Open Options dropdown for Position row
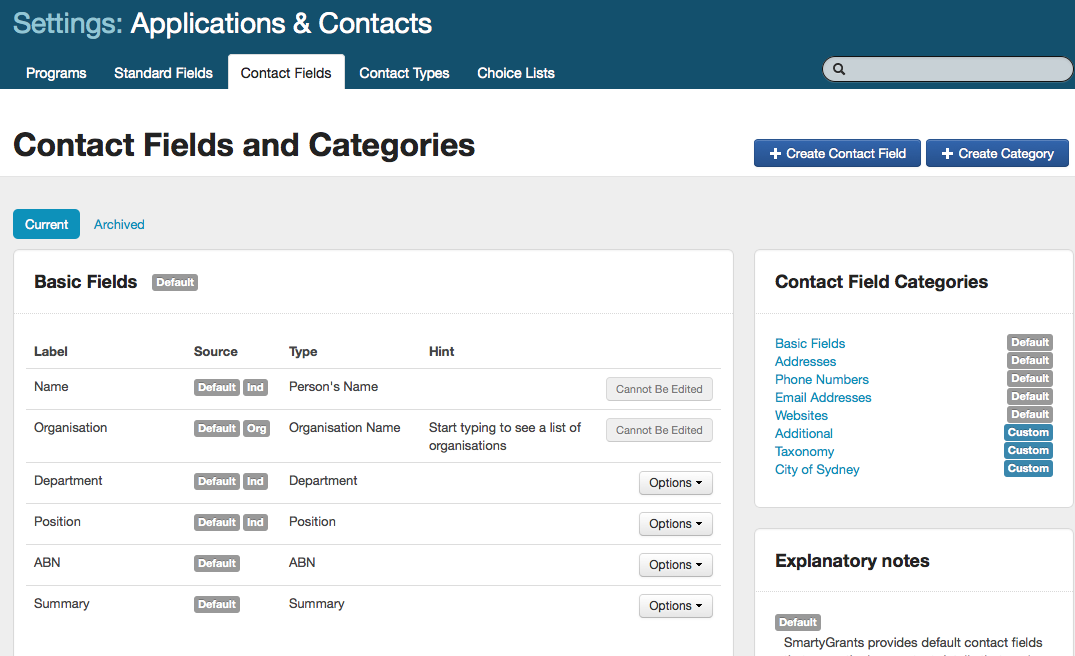Image resolution: width=1075 pixels, height=656 pixels. coord(675,524)
